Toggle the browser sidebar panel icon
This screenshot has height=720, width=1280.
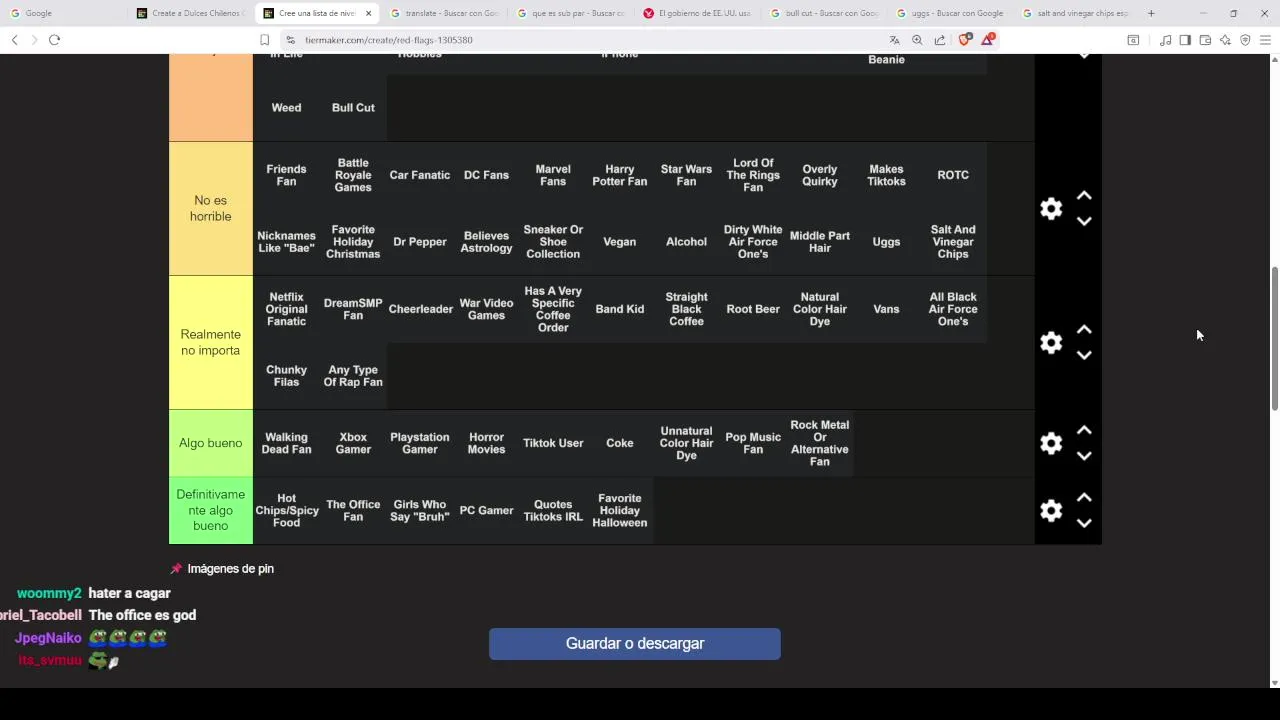(1185, 40)
